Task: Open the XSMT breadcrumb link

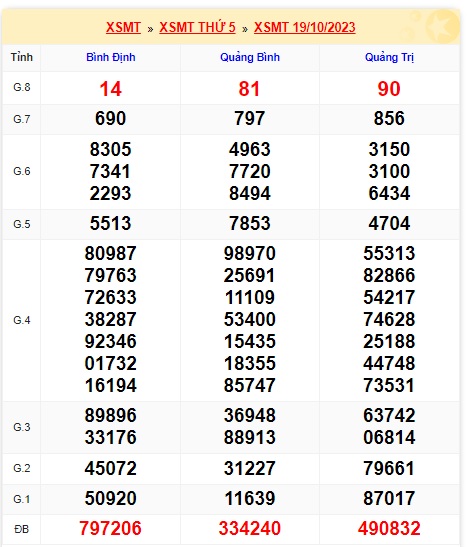Action: [123, 27]
